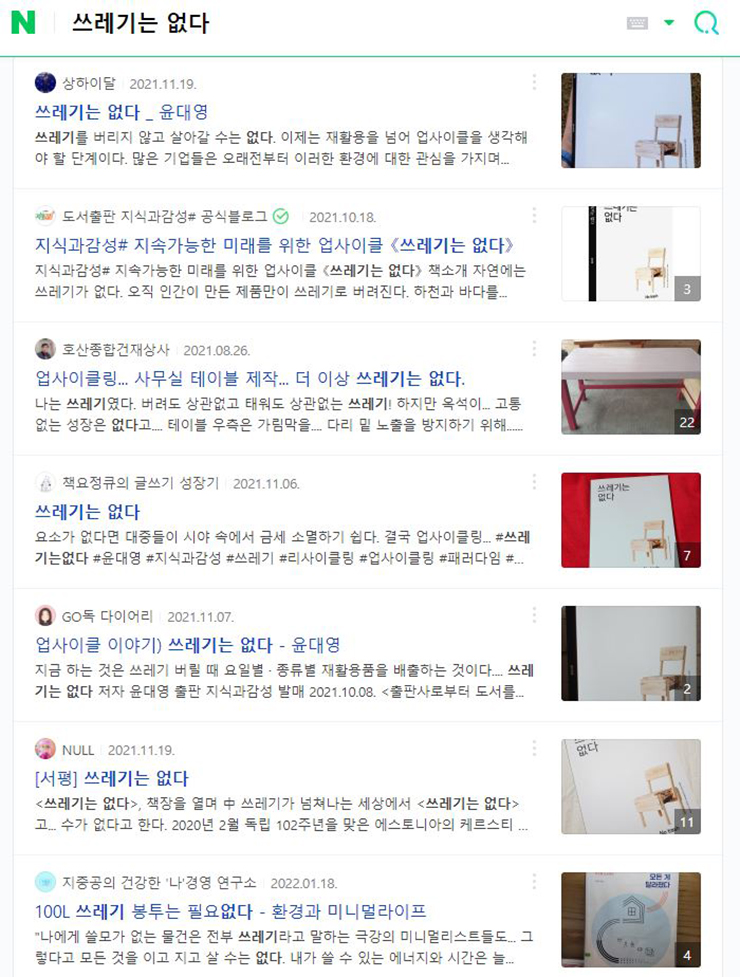740x977 pixels.
Task: Click the green Naver N logo
Action: pyautogui.click(x=23, y=22)
